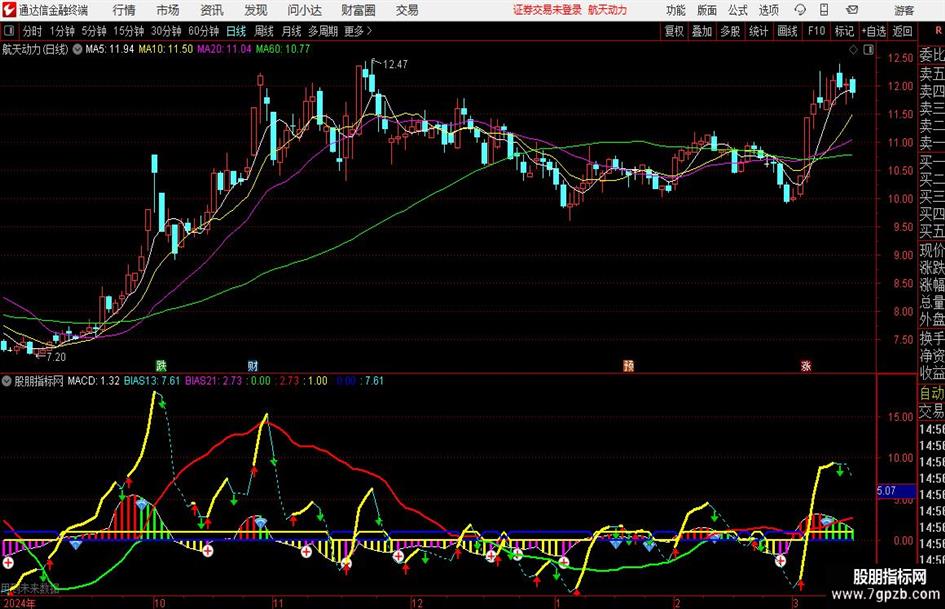The height and width of the screenshot is (609, 945).
Task: Click the red 航天动力 stock name link
Action: [x=608, y=10]
